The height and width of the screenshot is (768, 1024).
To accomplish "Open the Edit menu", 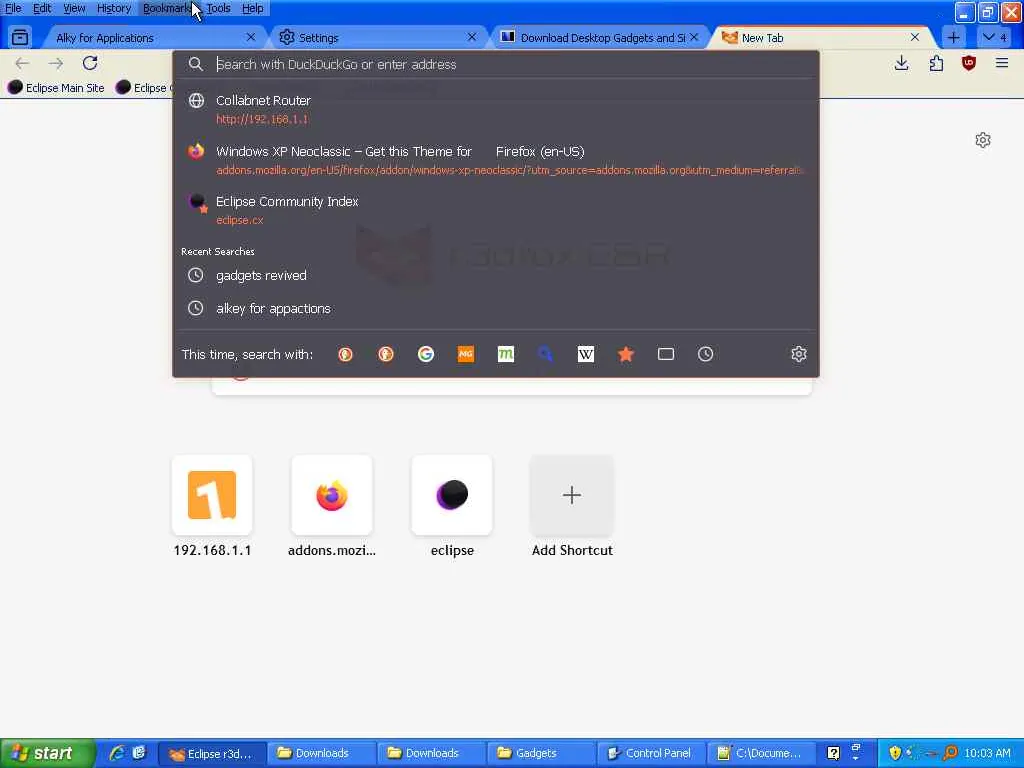I will (42, 8).
